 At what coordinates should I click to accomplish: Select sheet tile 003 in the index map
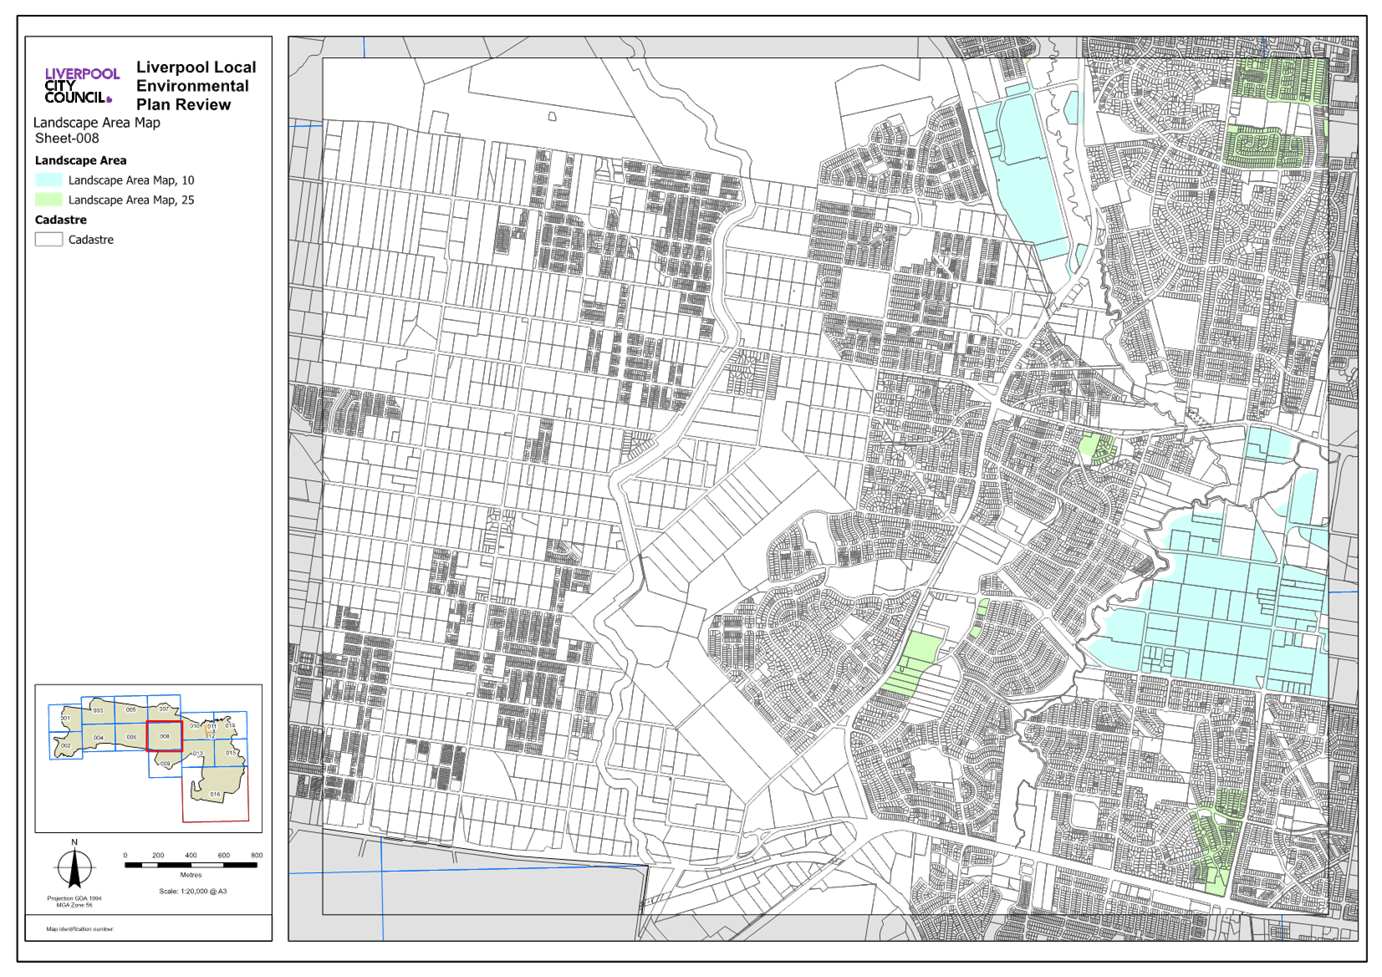pos(98,710)
